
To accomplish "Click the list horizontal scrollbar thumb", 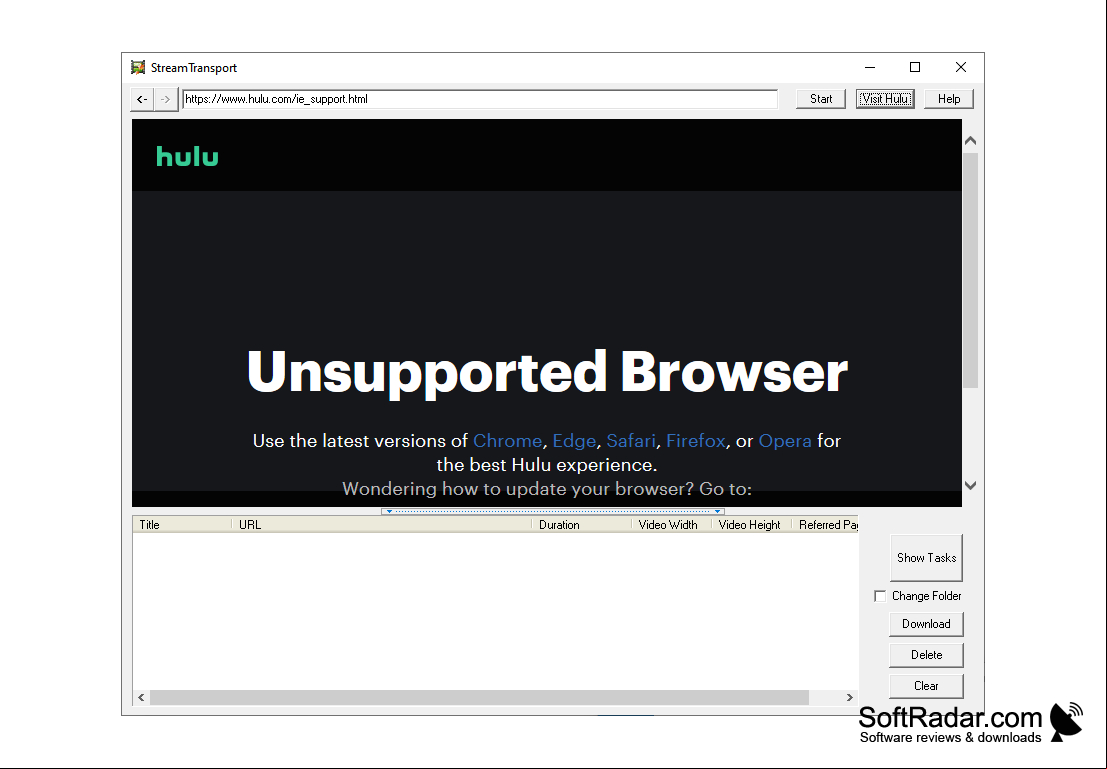I will [479, 698].
